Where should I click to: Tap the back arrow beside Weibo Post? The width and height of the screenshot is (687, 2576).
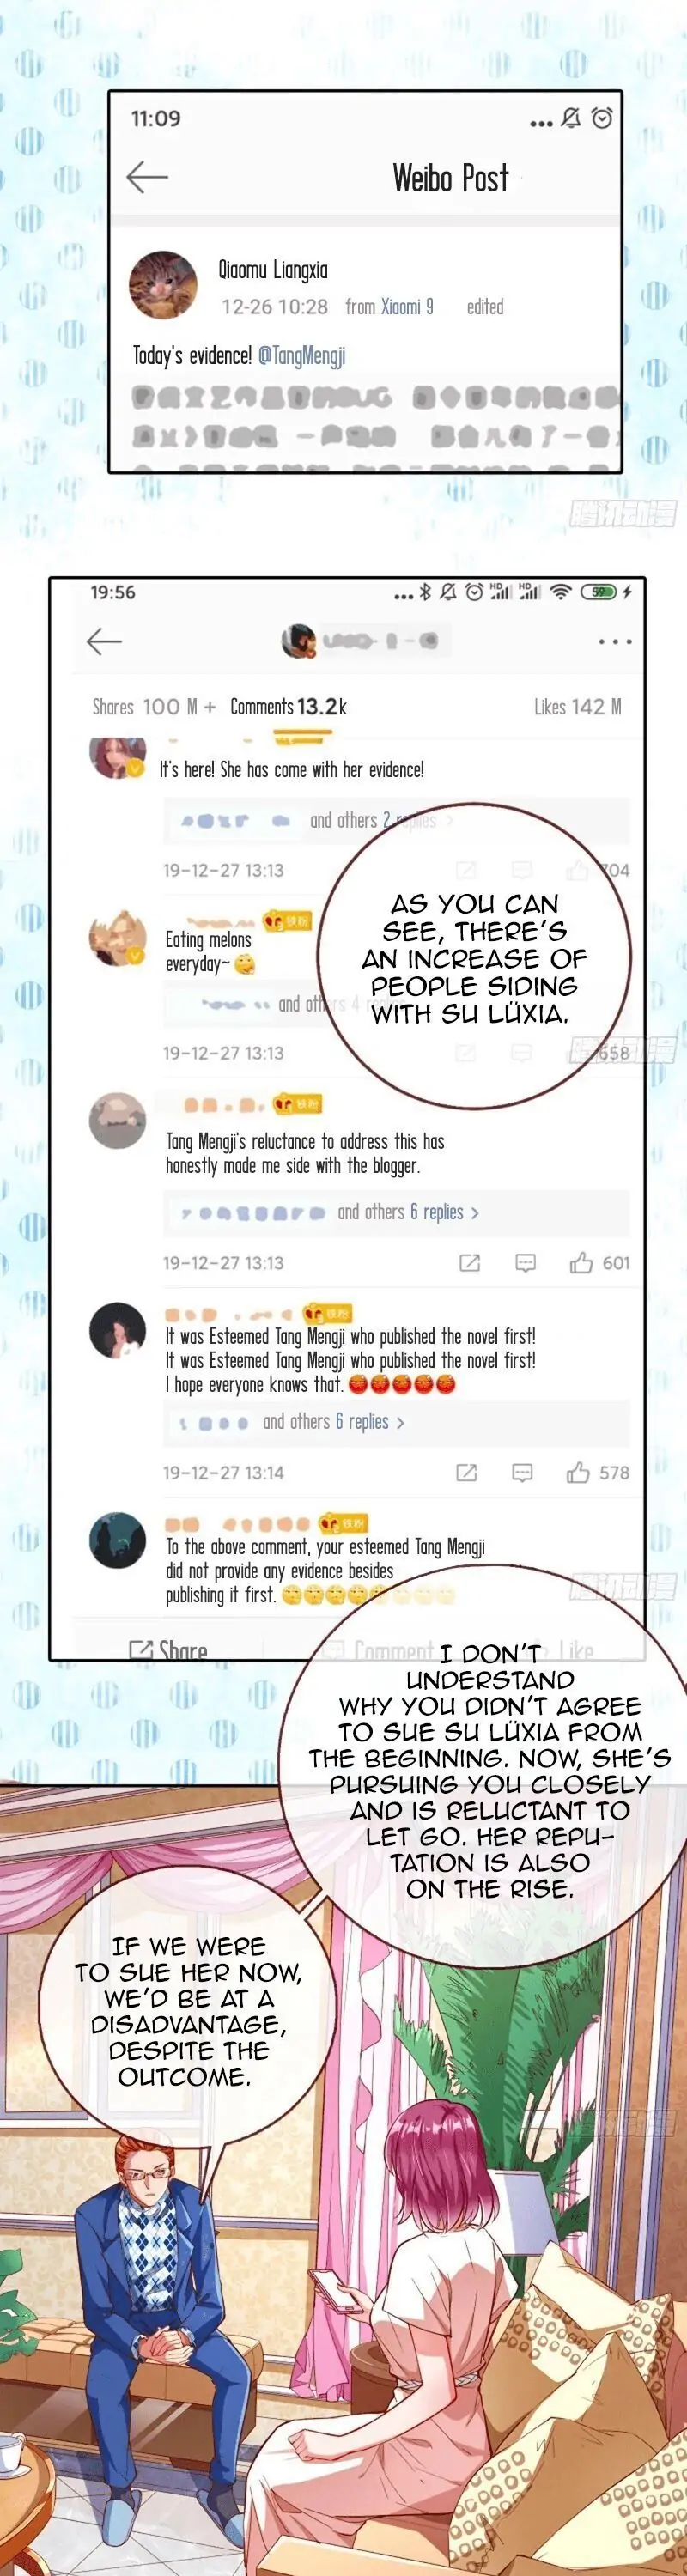(147, 177)
